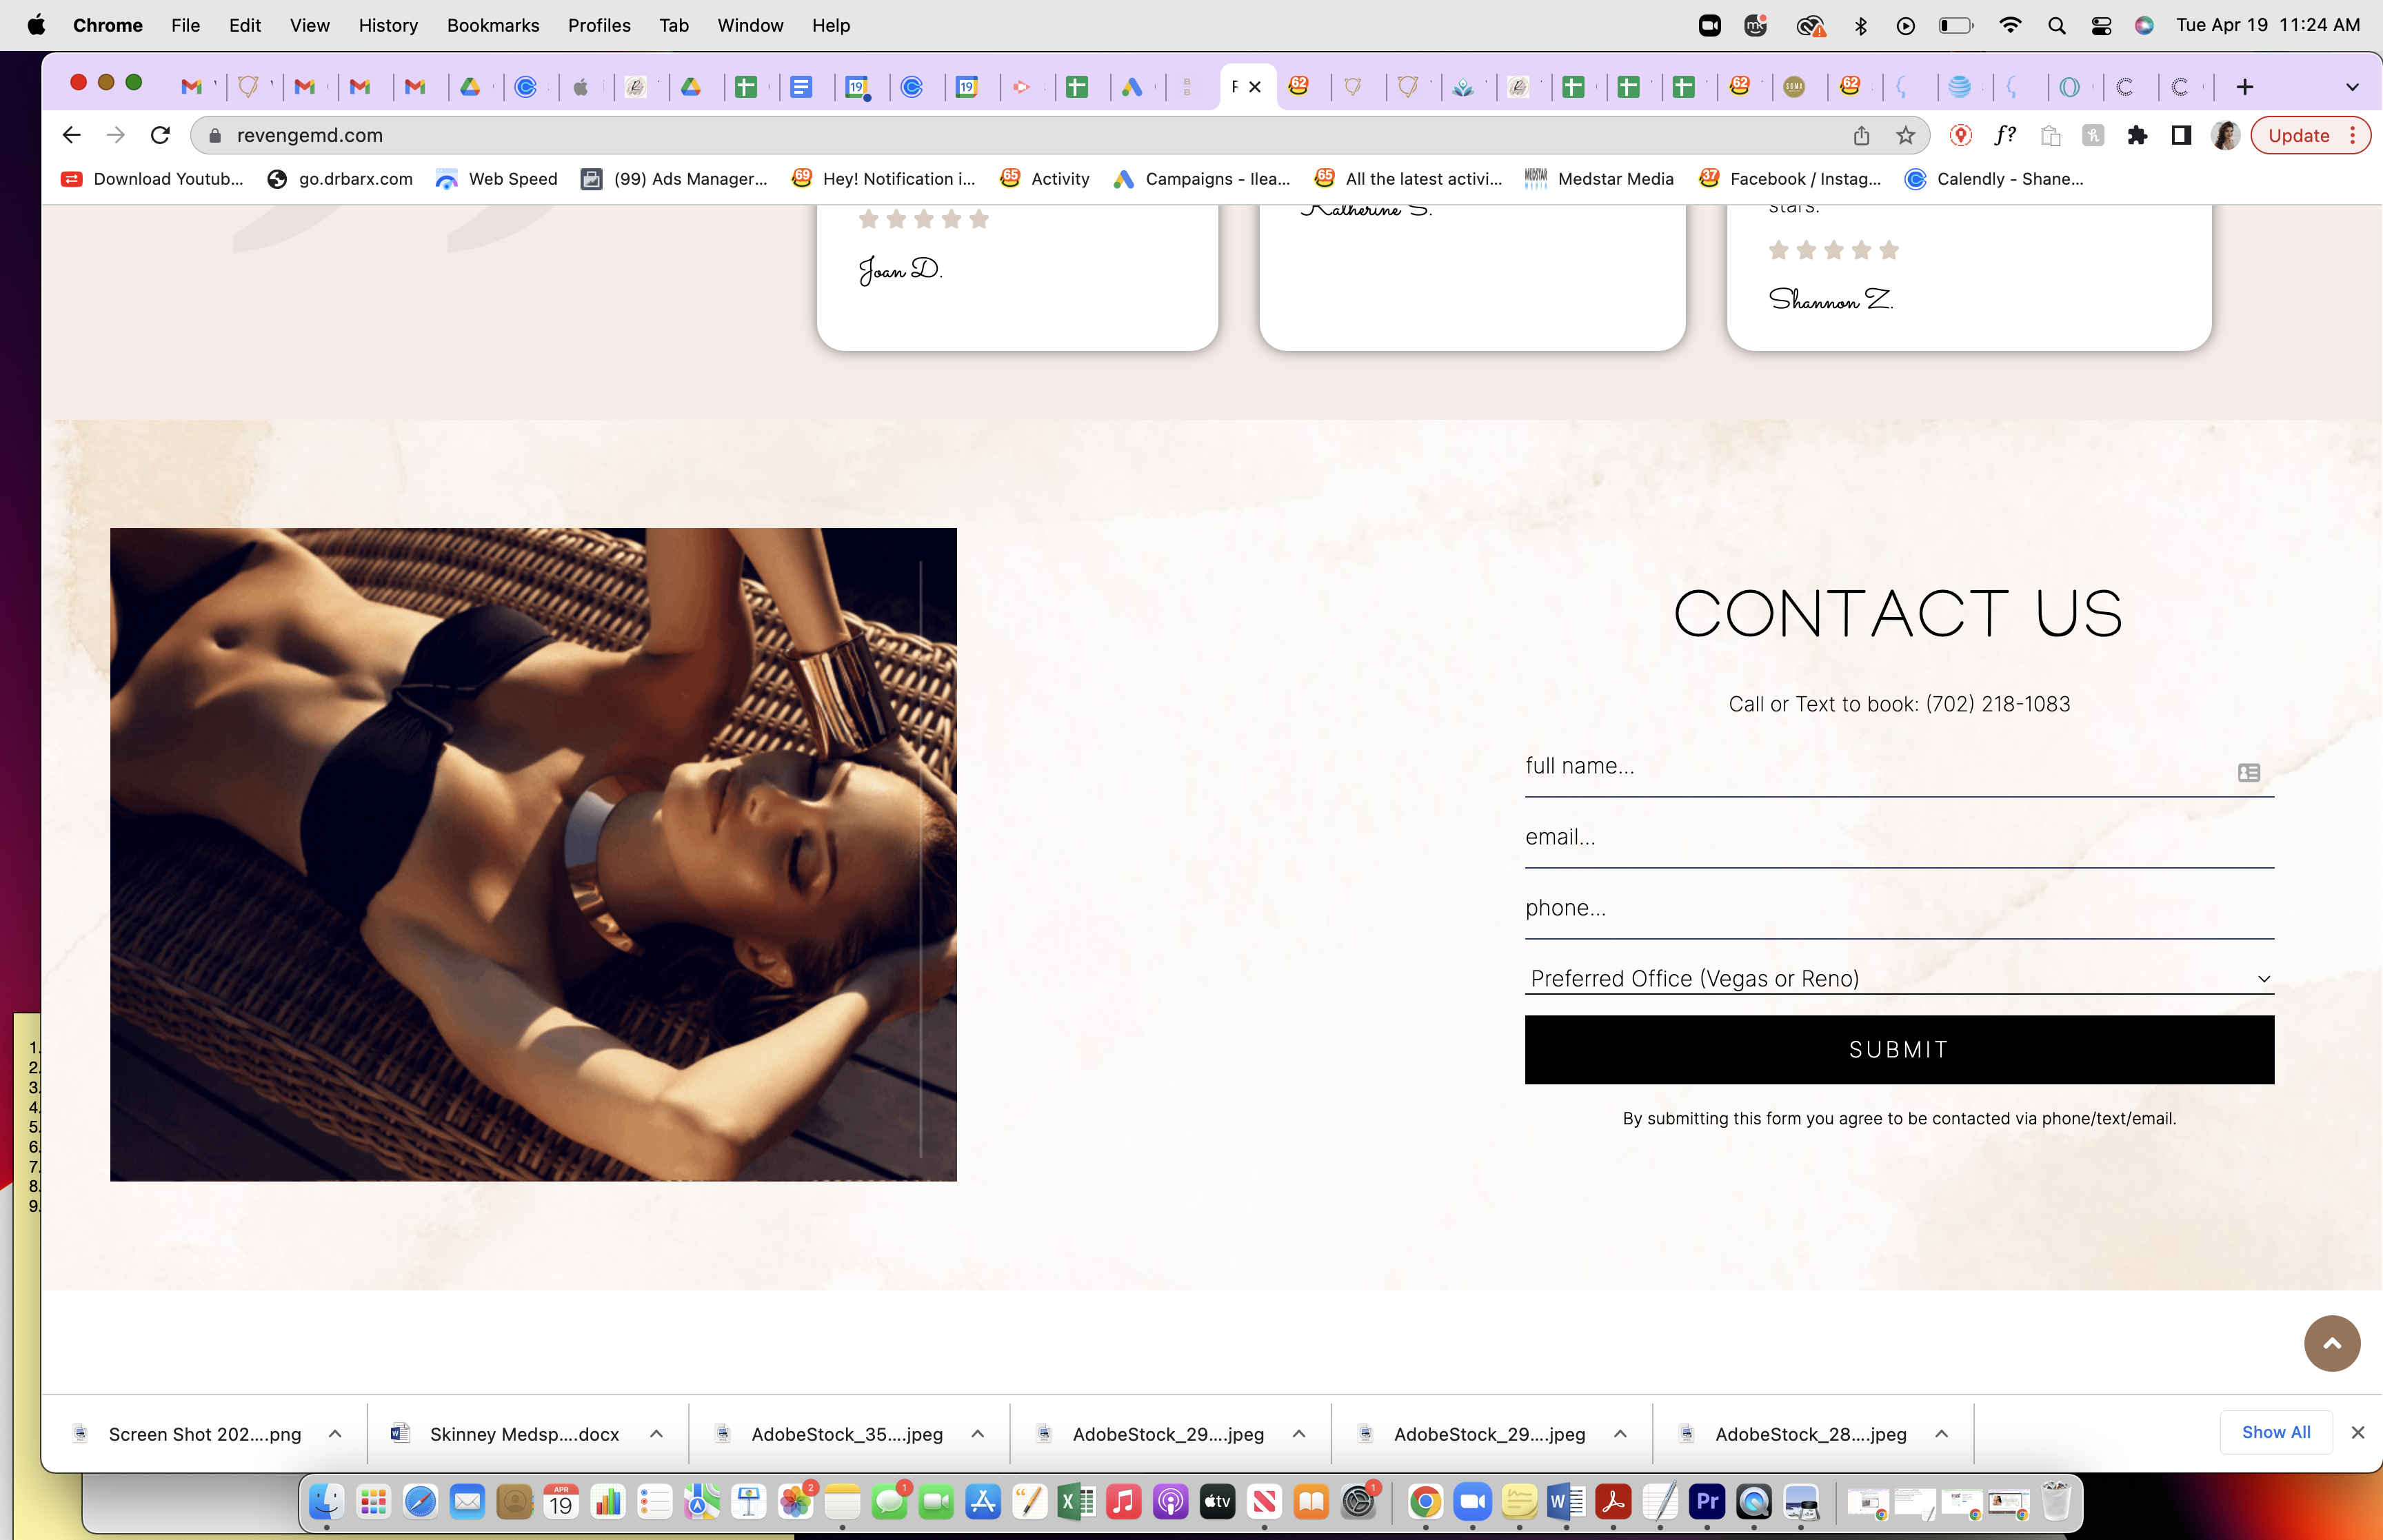Screen dimensions: 2383x1540
Task: Click the autofill contact icon in the full name field
Action: 2248,772
